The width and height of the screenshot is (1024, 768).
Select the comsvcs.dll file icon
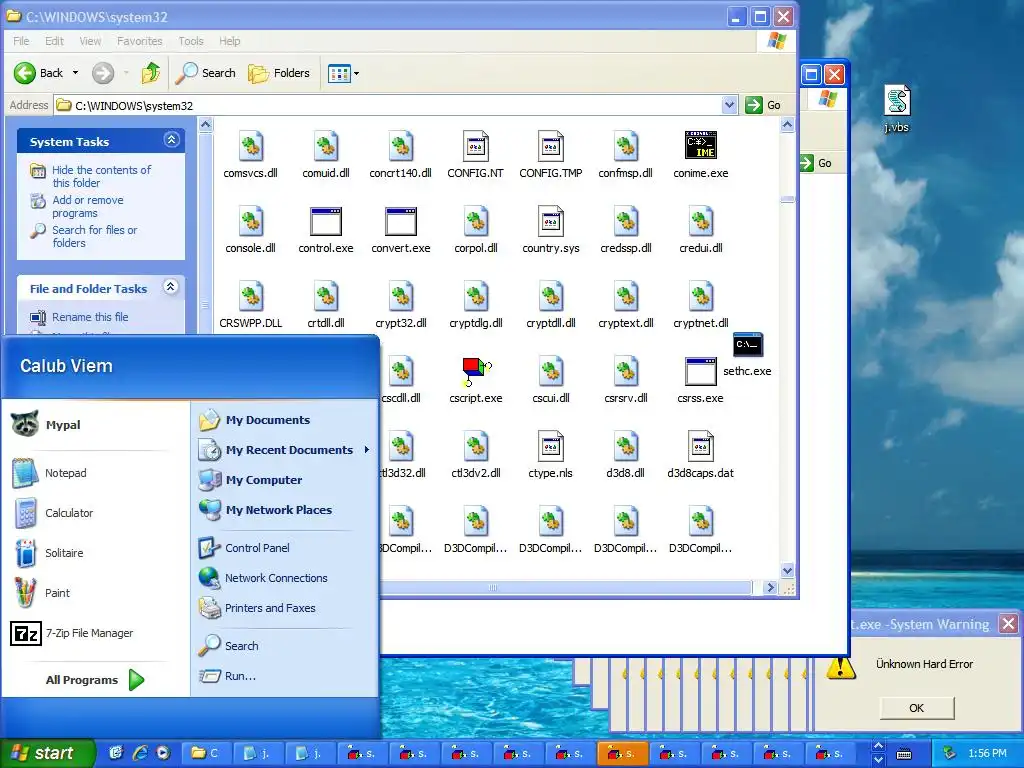tap(251, 146)
